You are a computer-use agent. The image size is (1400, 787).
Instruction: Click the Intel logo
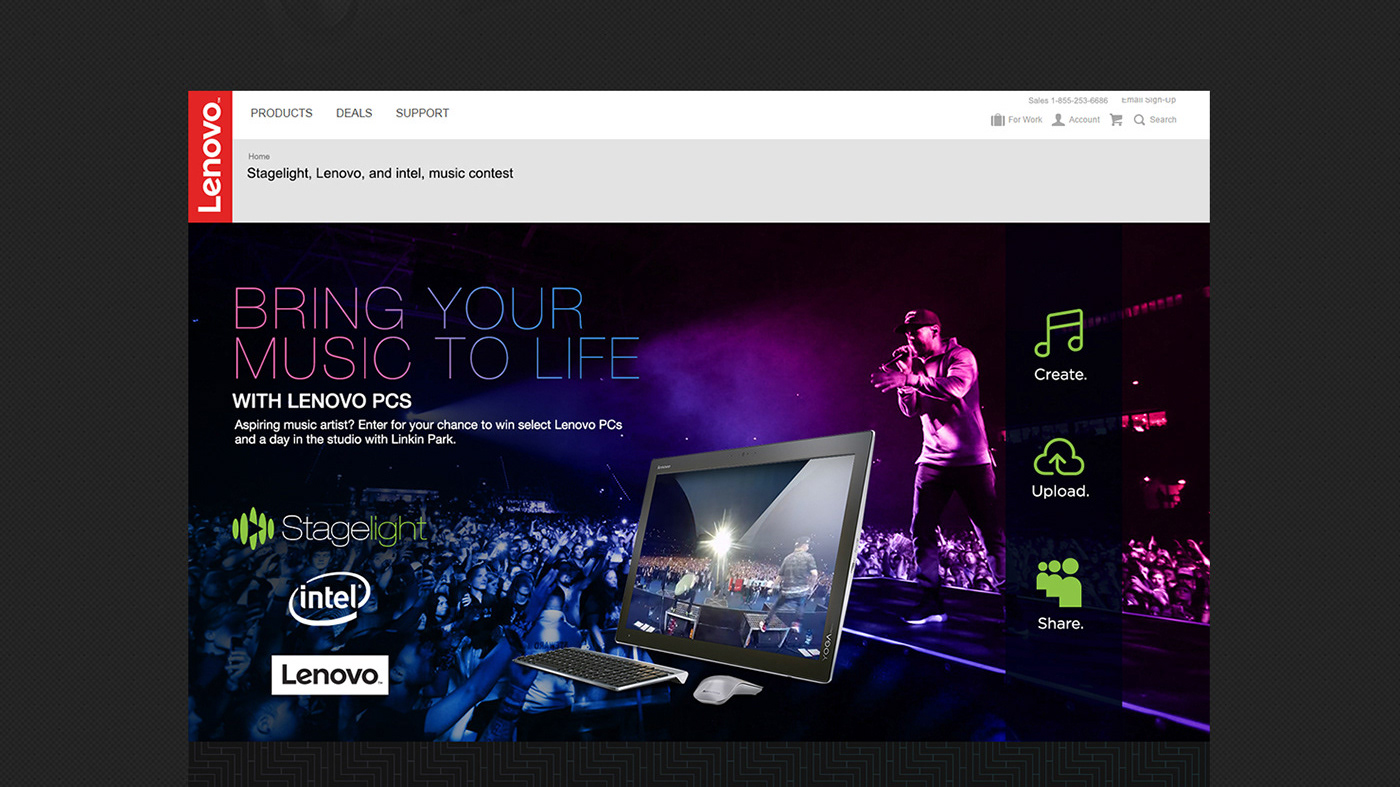330,599
